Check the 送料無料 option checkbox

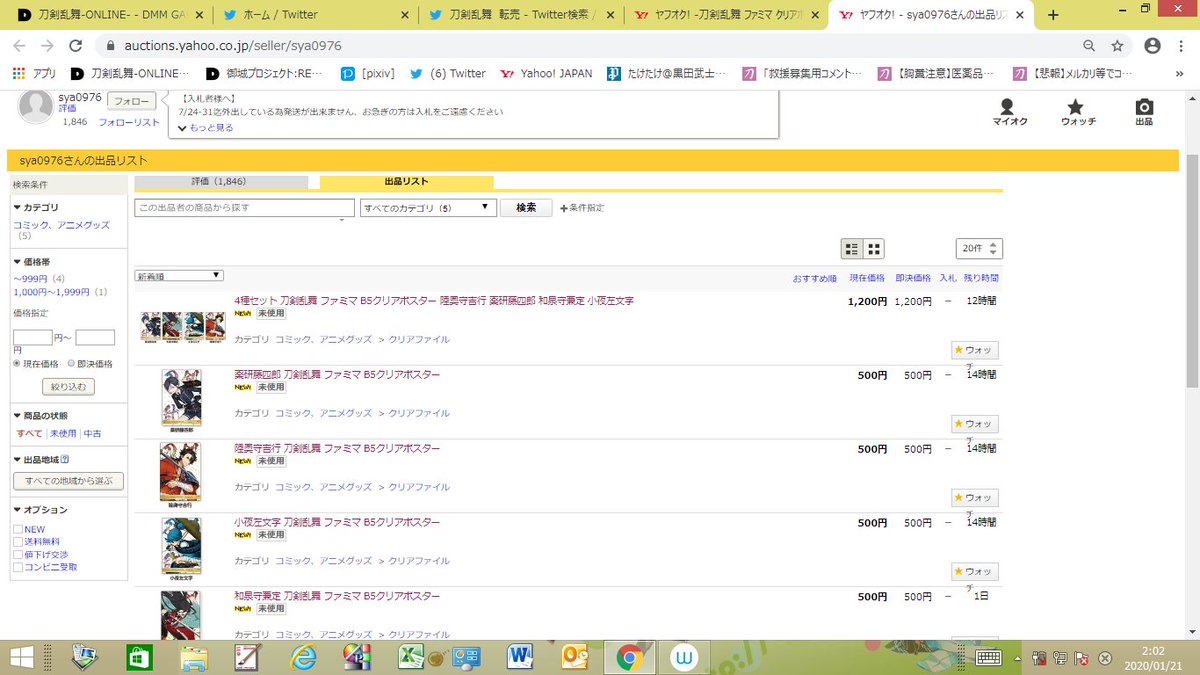pos(18,542)
